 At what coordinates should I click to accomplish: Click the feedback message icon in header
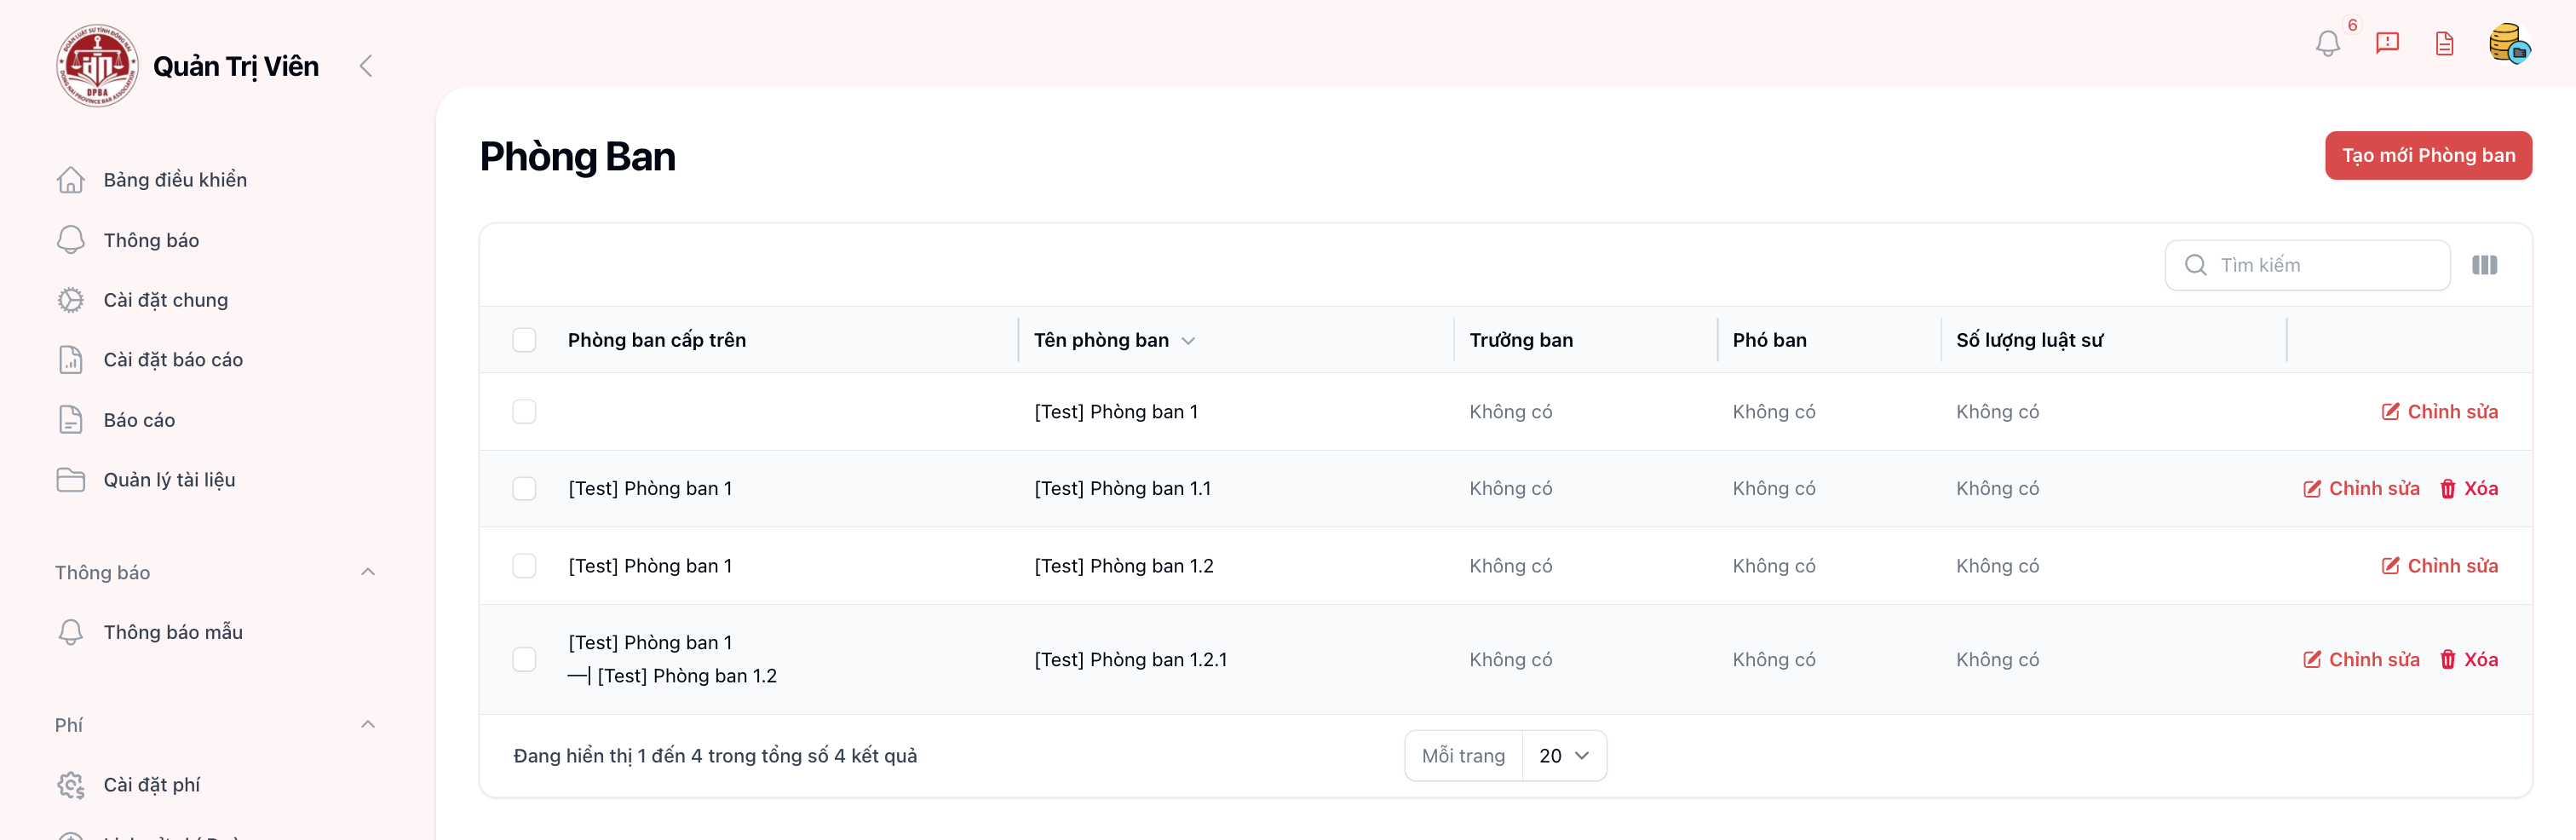2387,44
